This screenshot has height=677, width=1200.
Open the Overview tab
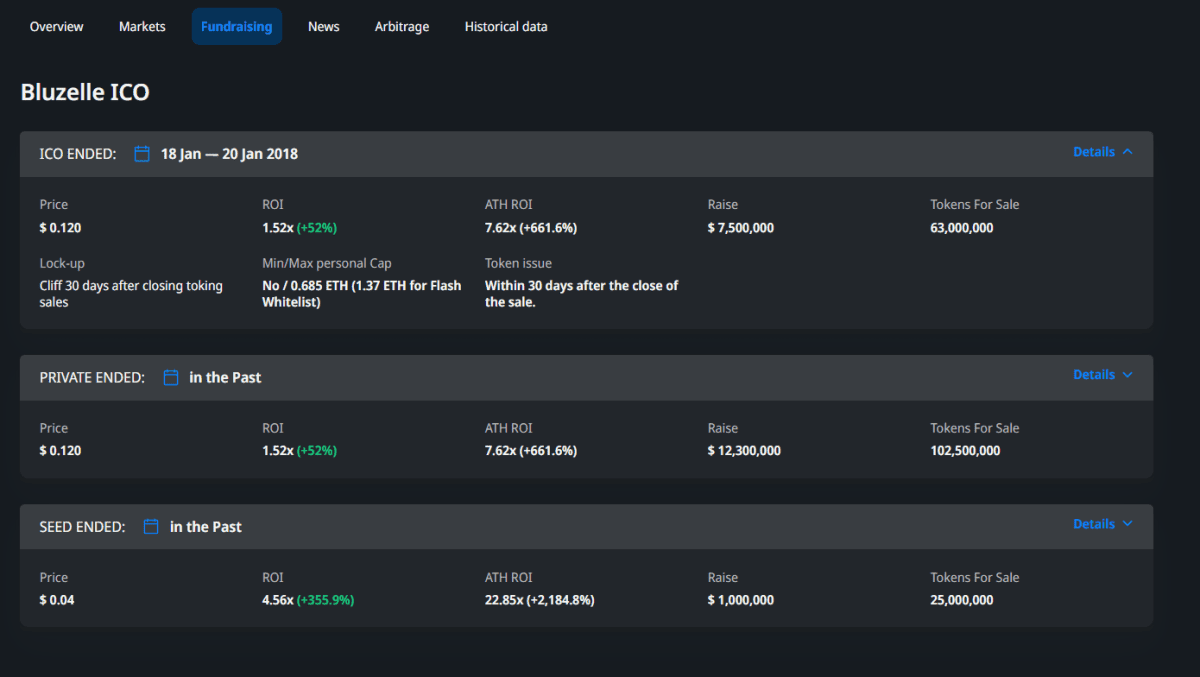(57, 27)
